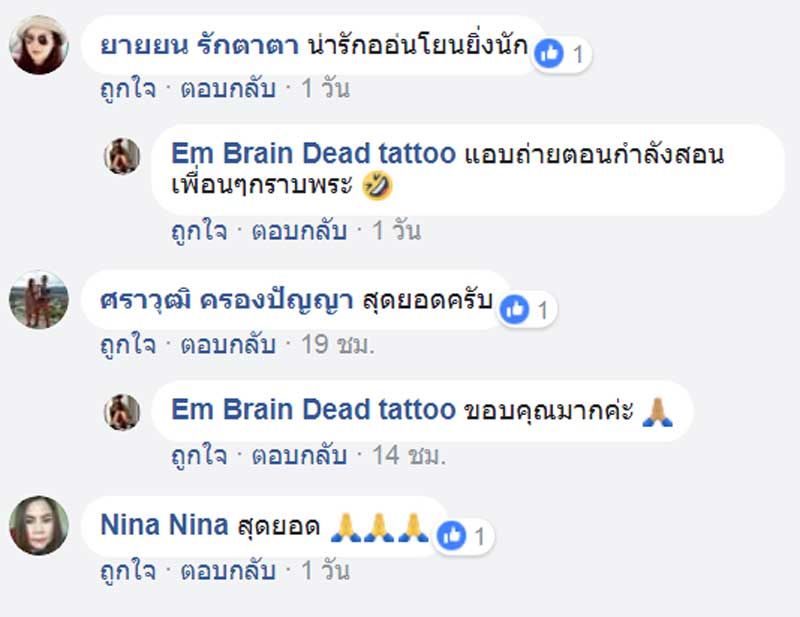
Task: Reply to Nina Nina's comment
Action: tap(228, 571)
